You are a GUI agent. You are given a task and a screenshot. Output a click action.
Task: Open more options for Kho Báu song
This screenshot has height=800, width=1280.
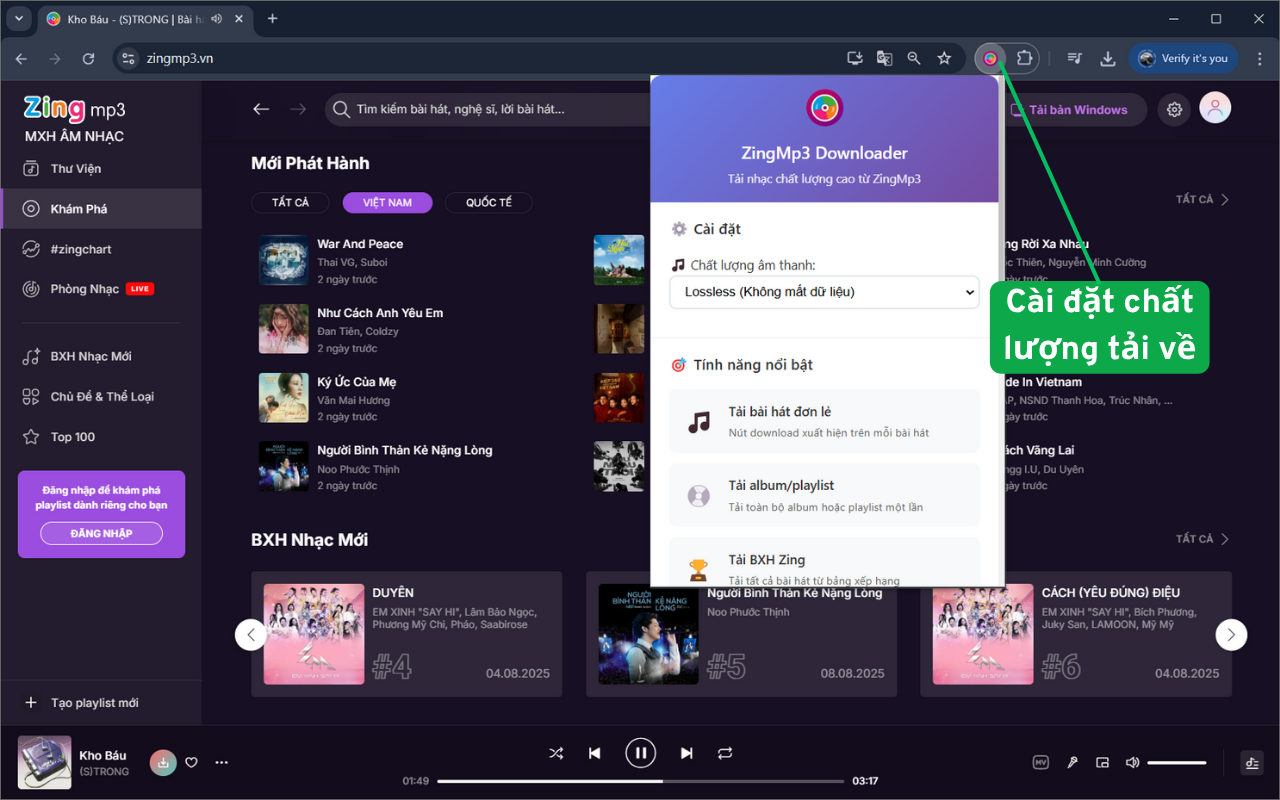tap(222, 762)
